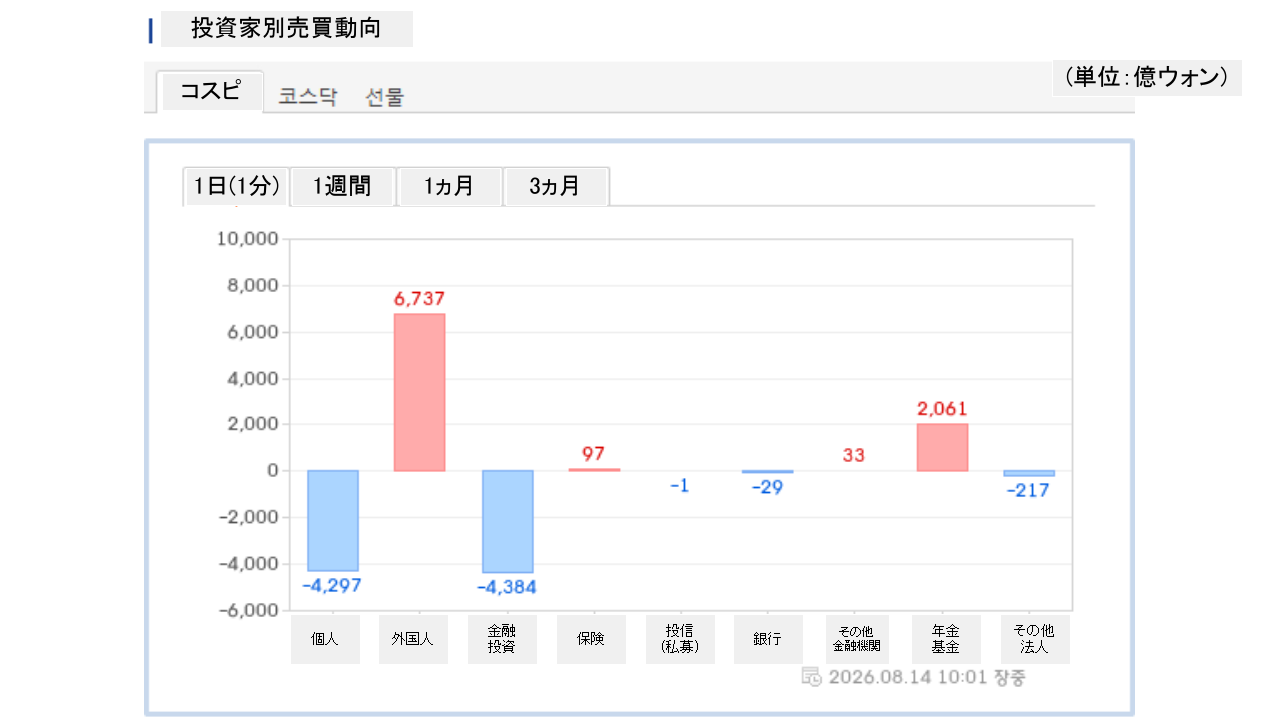Open the 선물 tab

(385, 97)
